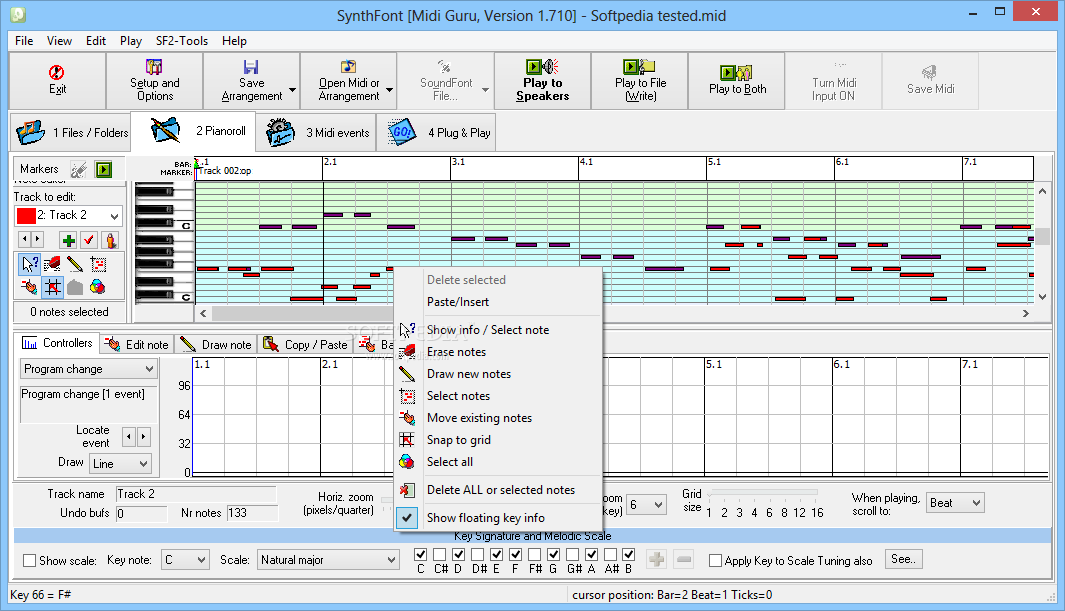Click the green plus add track icon

pyautogui.click(x=69, y=240)
